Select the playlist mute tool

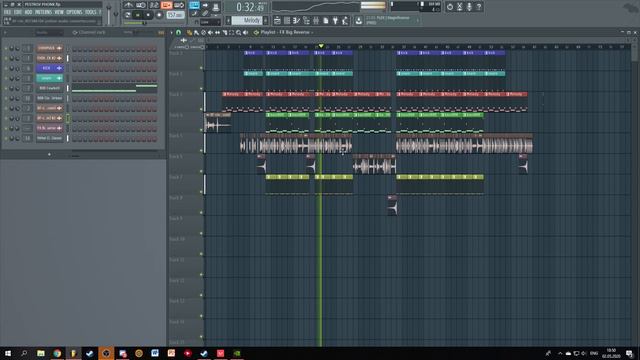[210, 32]
